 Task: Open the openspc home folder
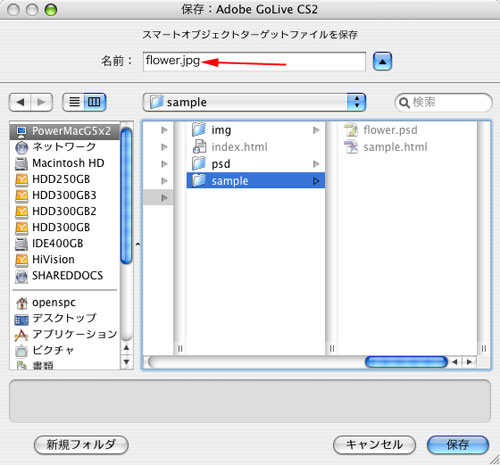coord(65,302)
